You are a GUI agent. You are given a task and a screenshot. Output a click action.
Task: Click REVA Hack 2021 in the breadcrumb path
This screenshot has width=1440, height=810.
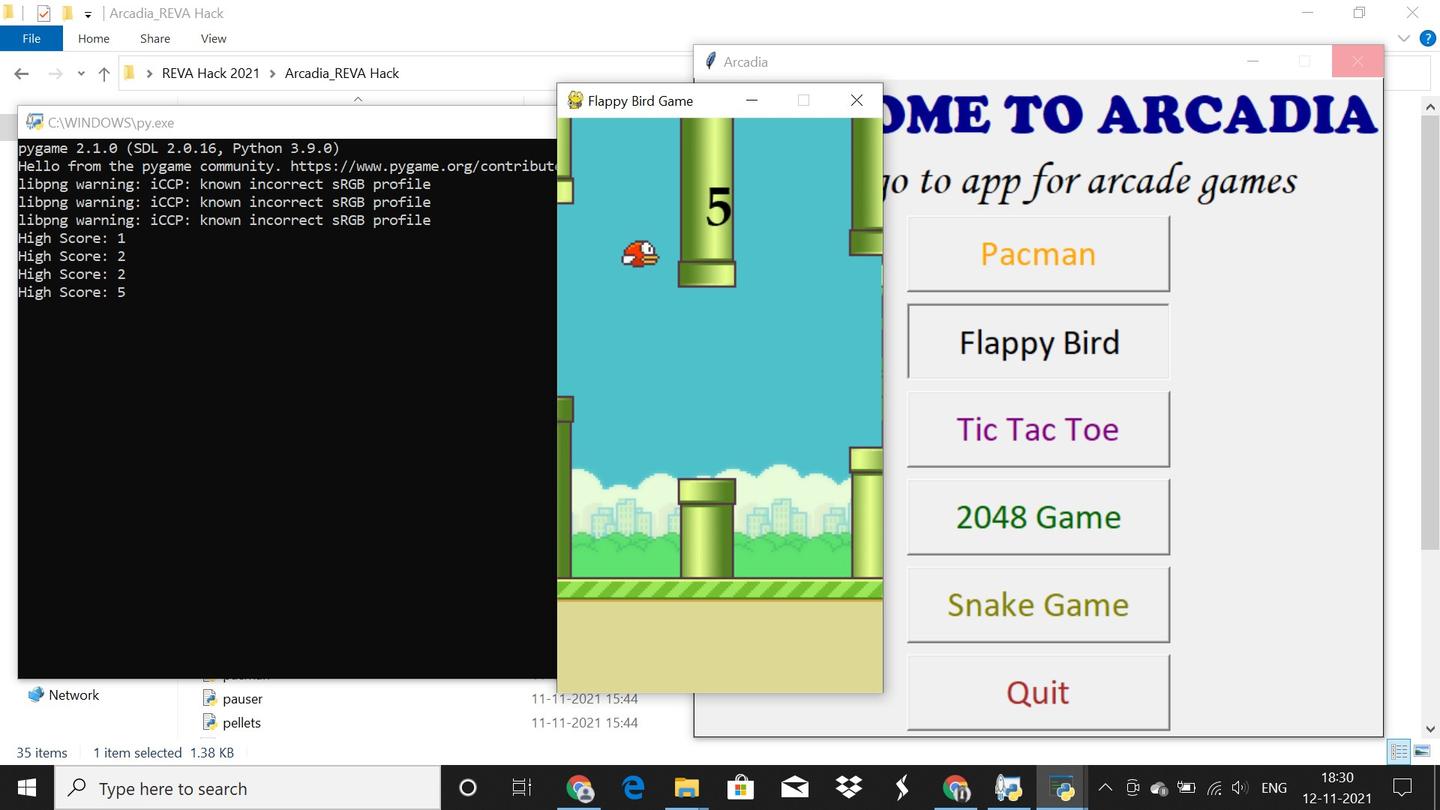point(210,73)
